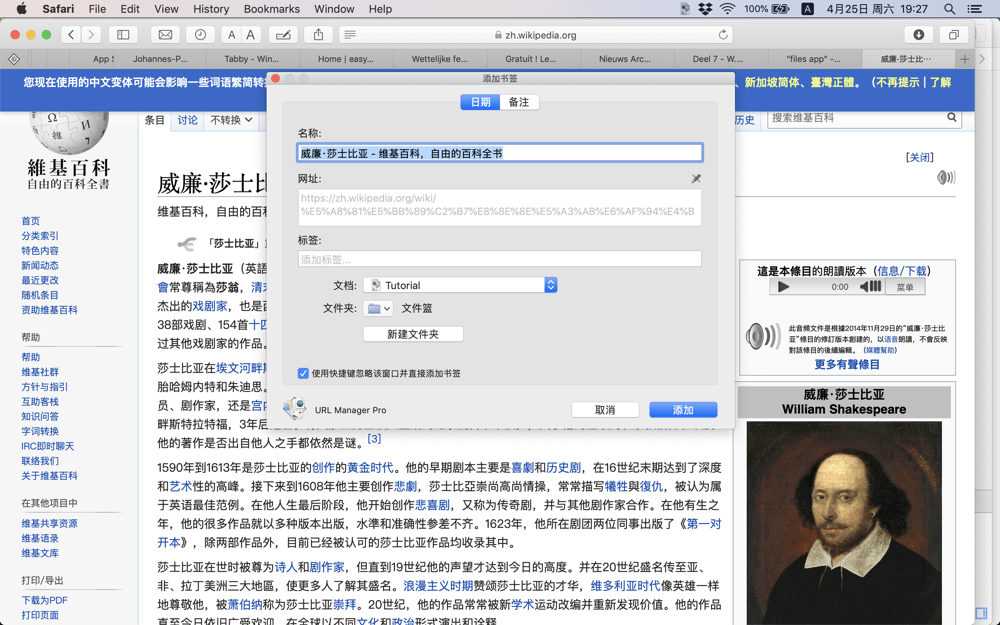Decrease text size with small A

(x=232, y=34)
